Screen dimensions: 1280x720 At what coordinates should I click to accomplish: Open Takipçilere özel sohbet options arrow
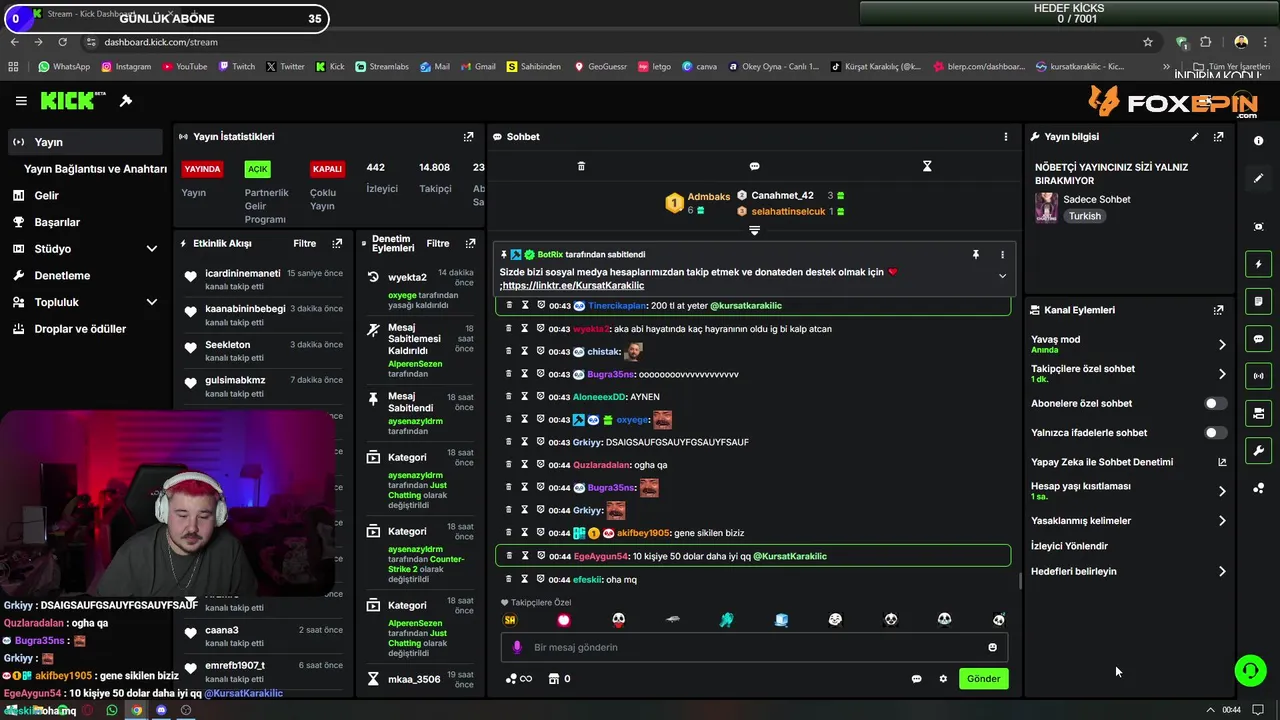click(x=1222, y=374)
